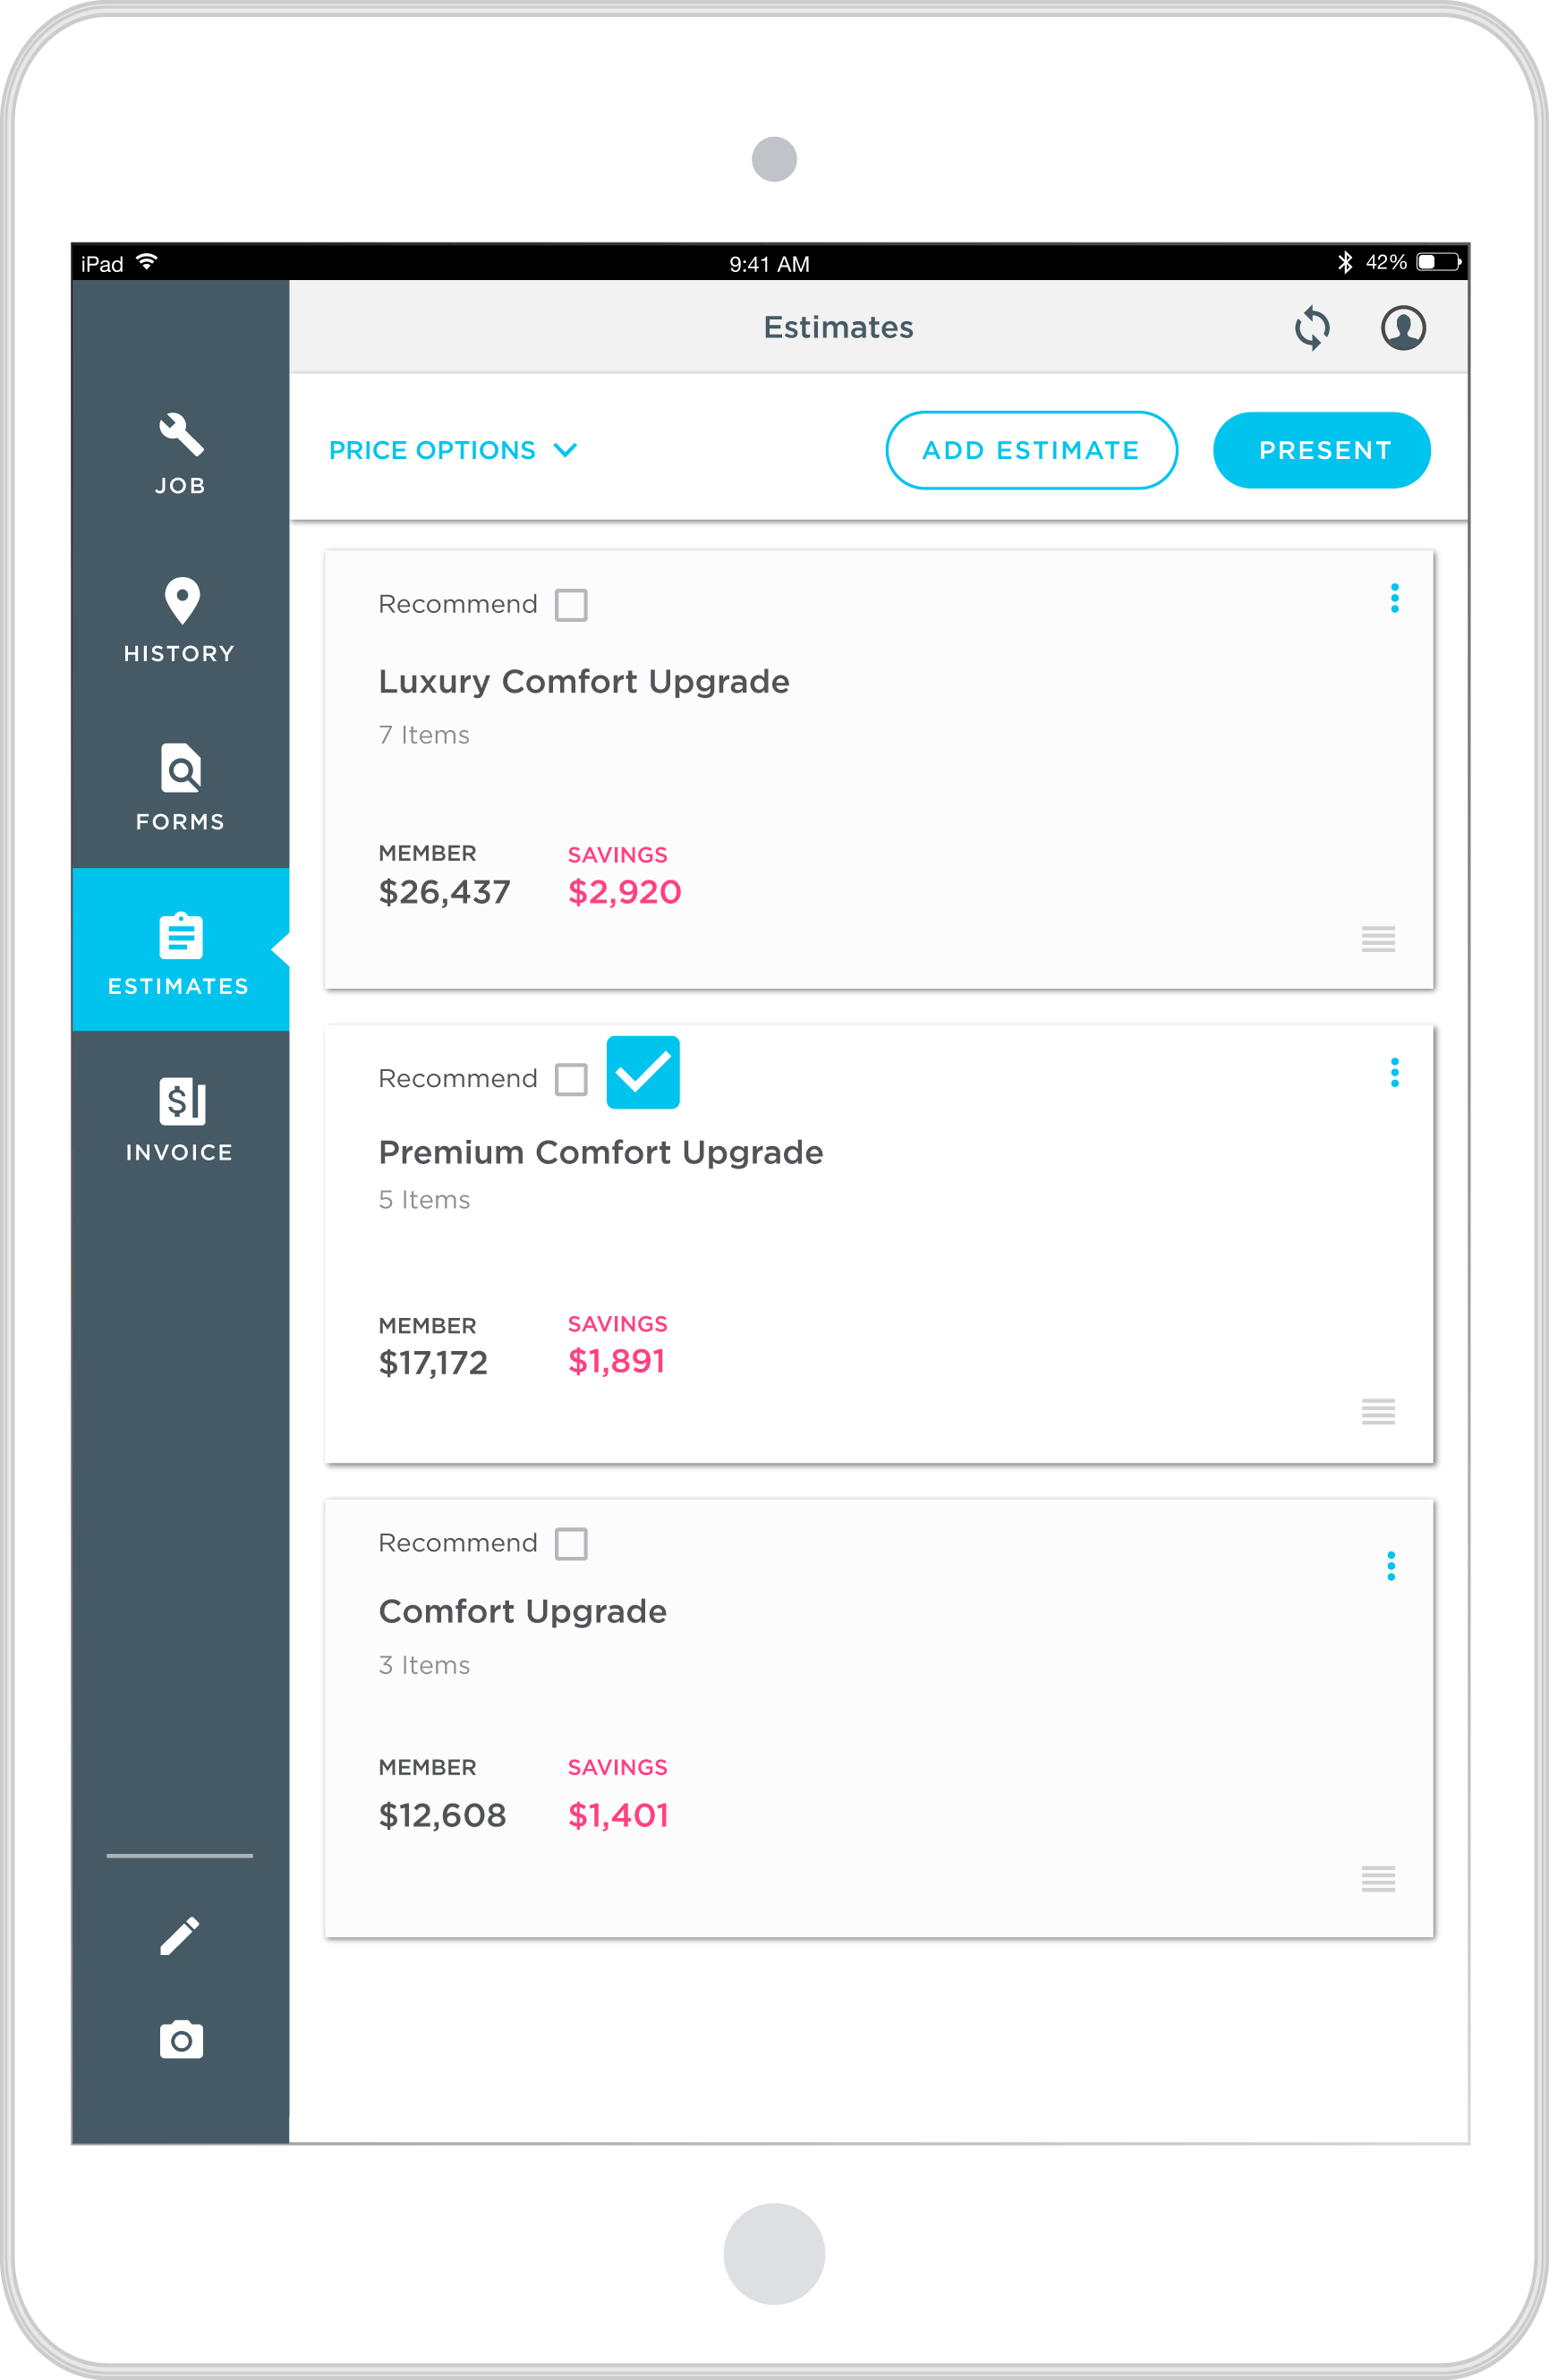Open the Forms document search icon
This screenshot has height=2380, width=1549.
tap(181, 769)
